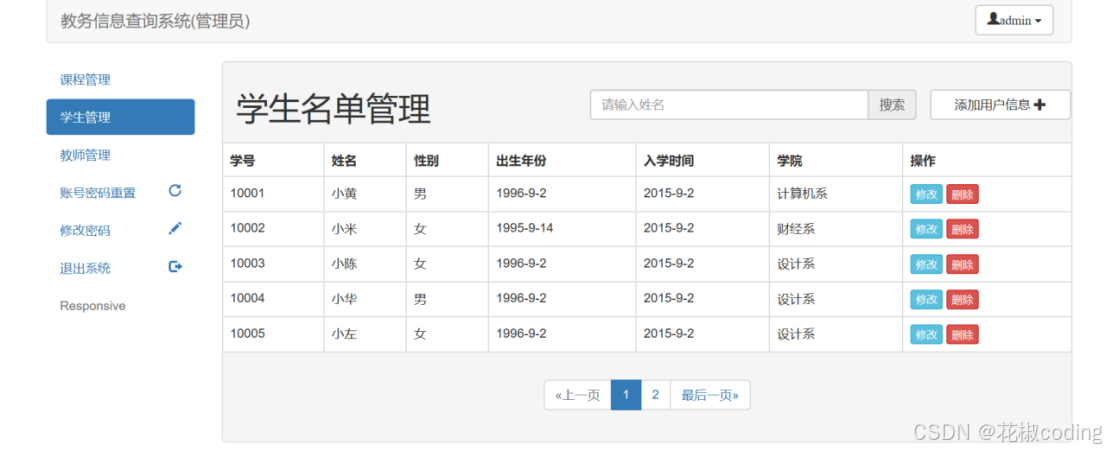This screenshot has height=452, width=1106.
Task: Go to 教师管理 in the sidebar
Action: (x=85, y=155)
